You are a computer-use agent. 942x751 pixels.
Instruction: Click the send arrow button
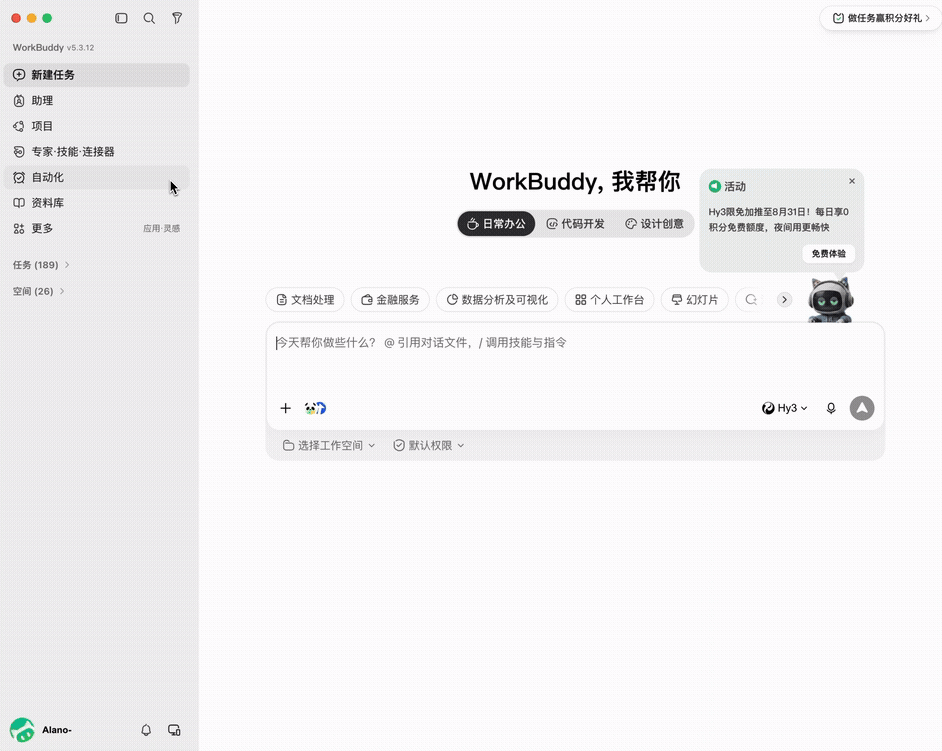[x=862, y=409]
